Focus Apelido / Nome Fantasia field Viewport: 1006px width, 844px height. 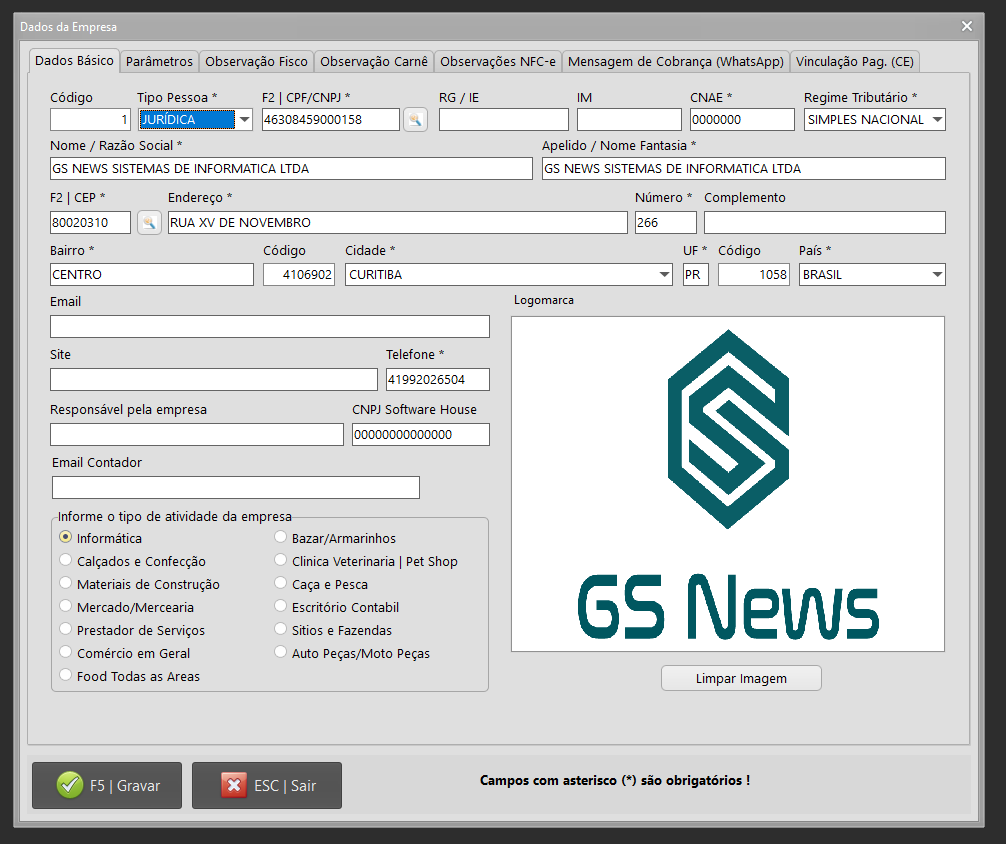point(744,168)
